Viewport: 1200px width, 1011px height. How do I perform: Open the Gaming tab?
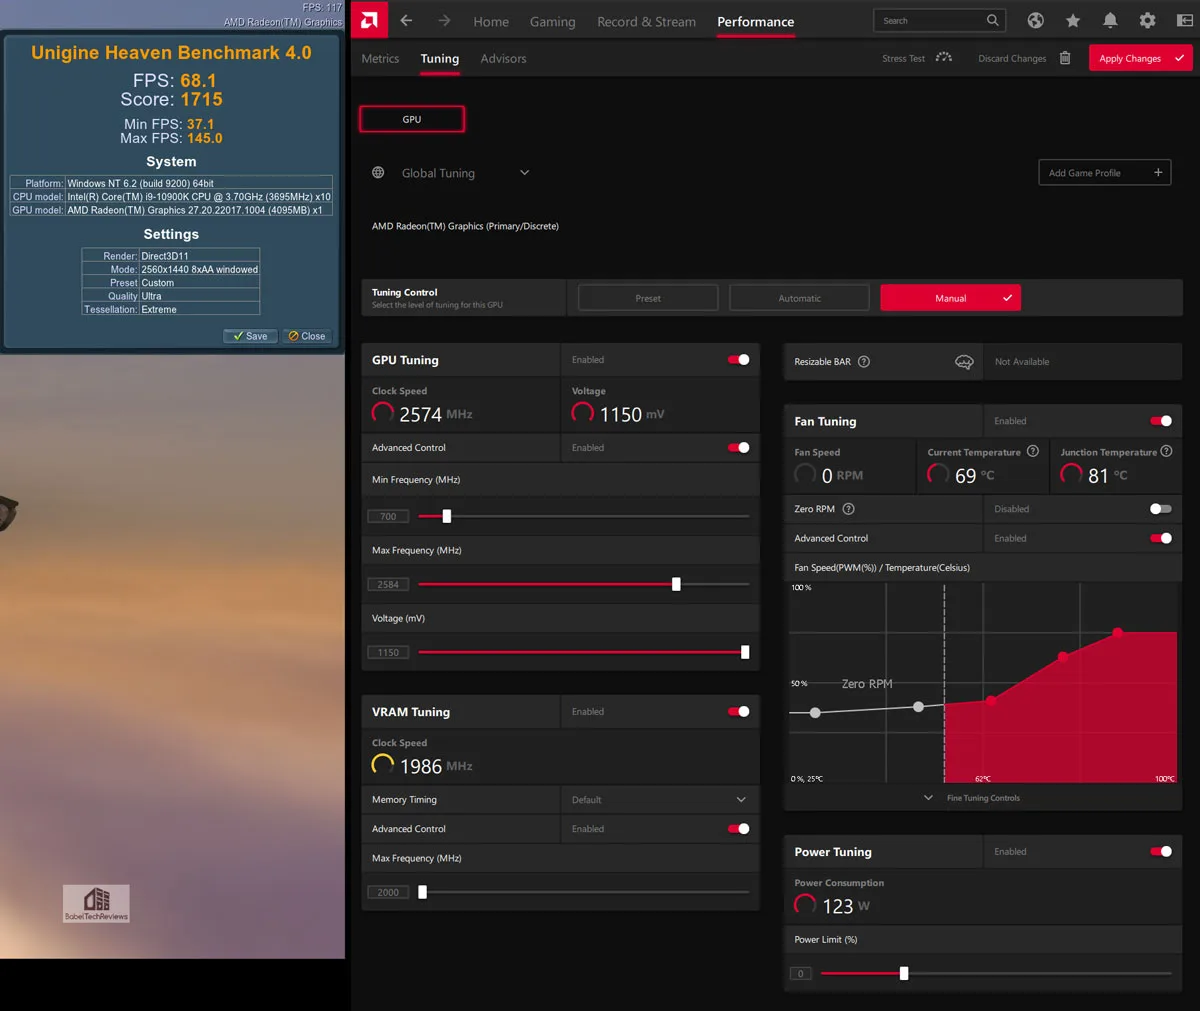pos(553,22)
